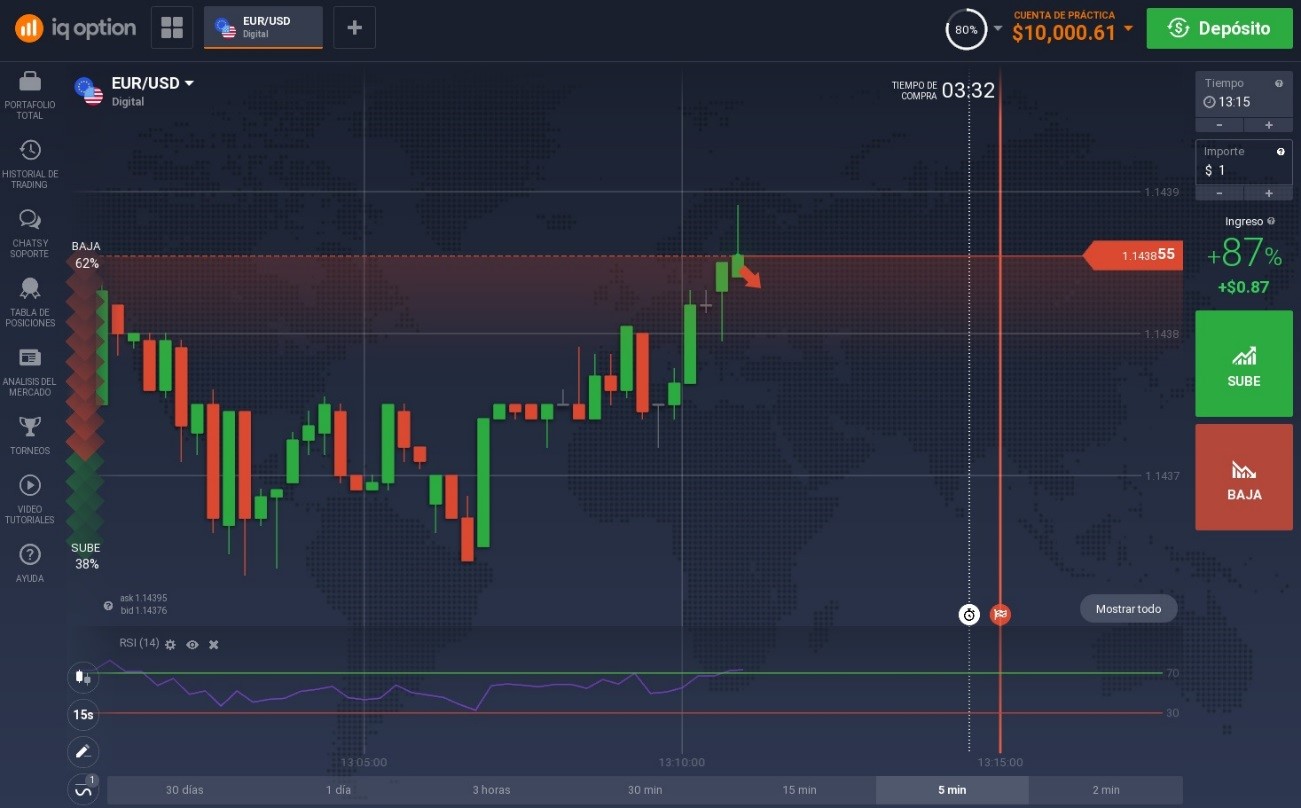Click the Importe amount field $ 1
This screenshot has width=1301, height=808.
pos(1244,162)
